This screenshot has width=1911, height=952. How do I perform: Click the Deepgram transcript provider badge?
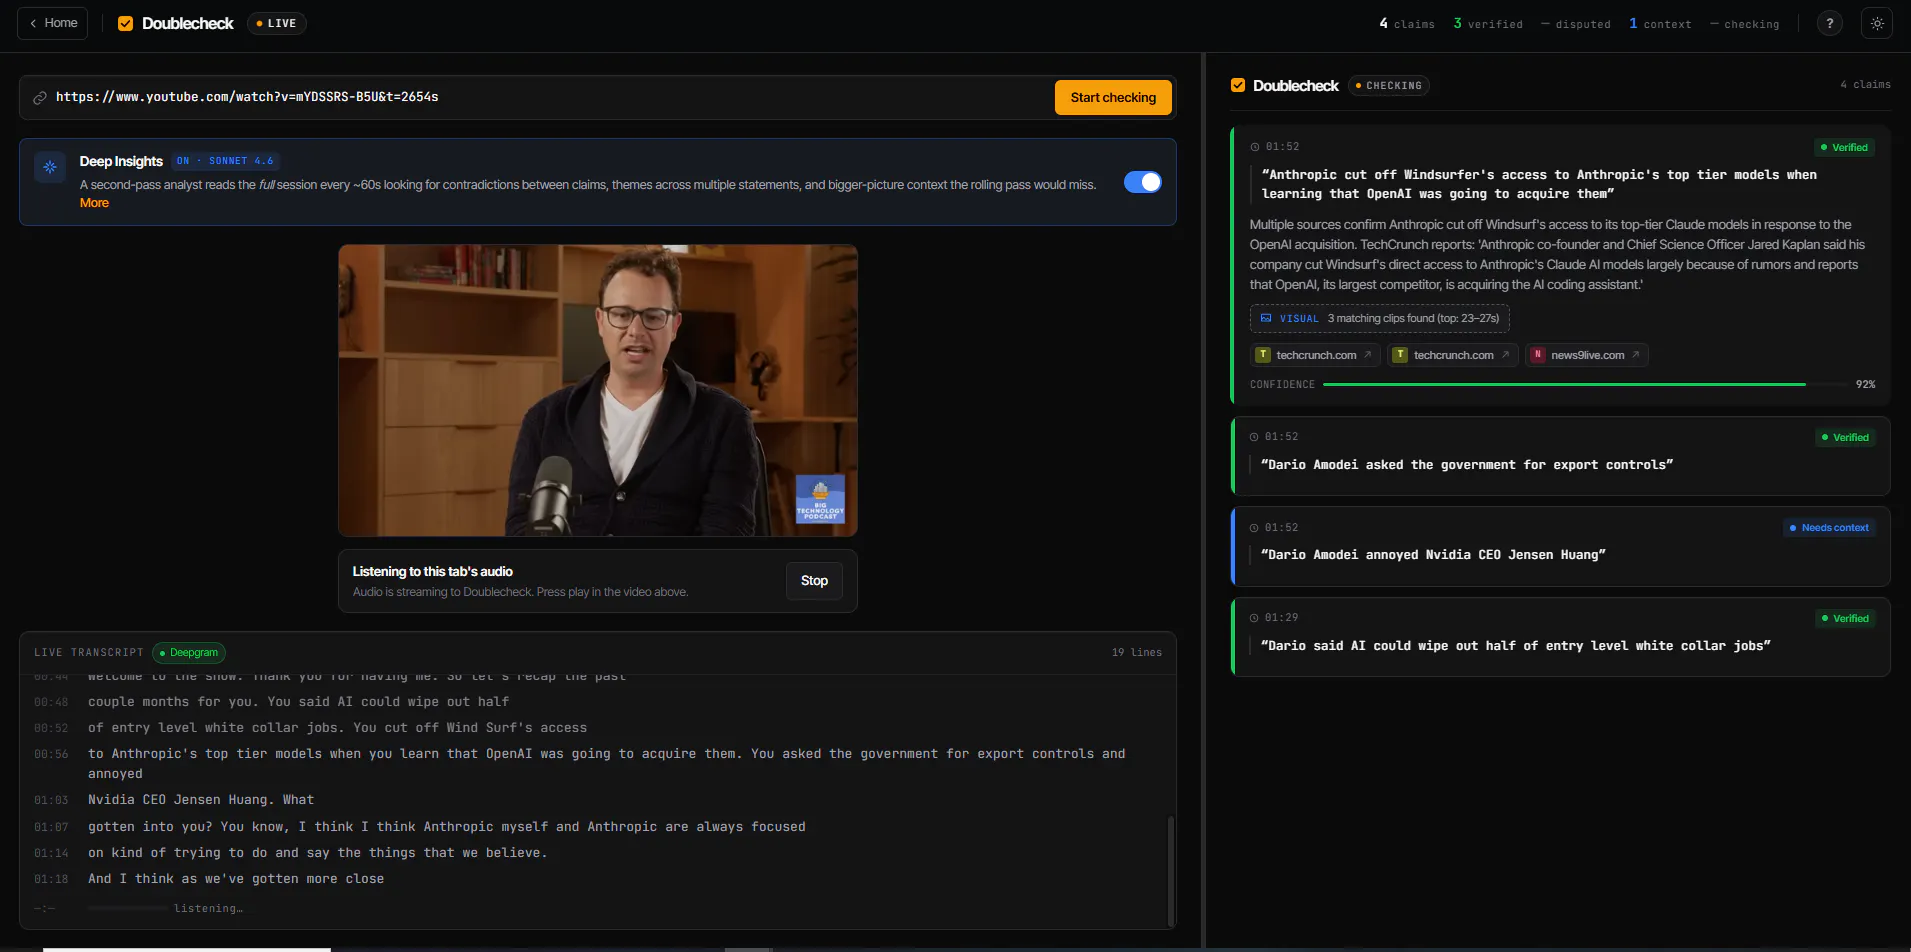[x=189, y=653]
